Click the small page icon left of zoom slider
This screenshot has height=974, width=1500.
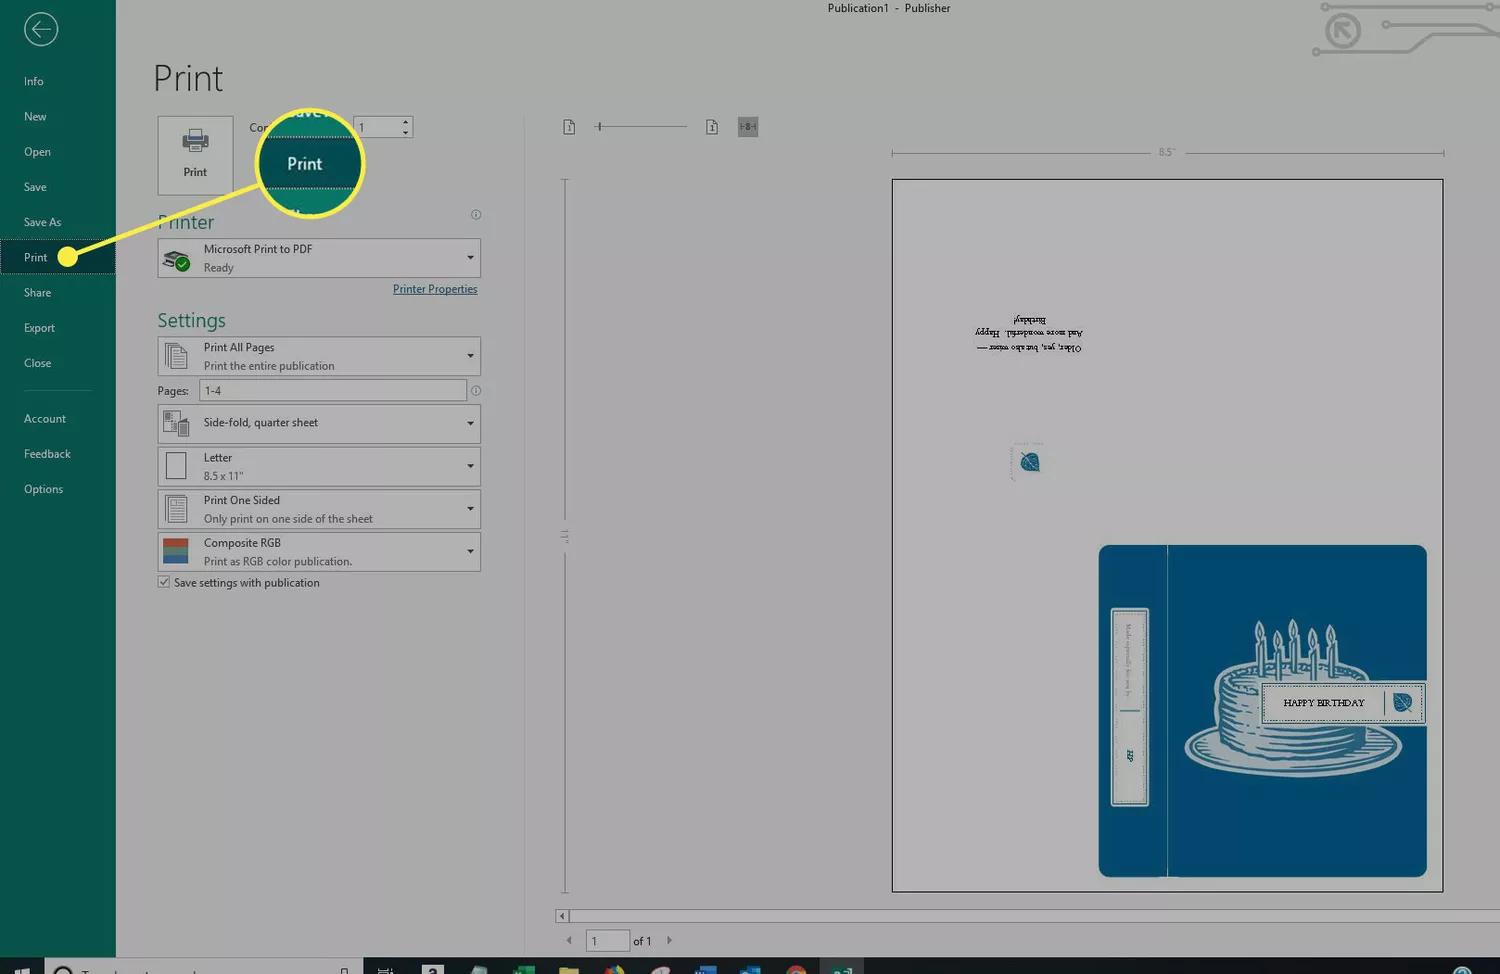(x=569, y=127)
